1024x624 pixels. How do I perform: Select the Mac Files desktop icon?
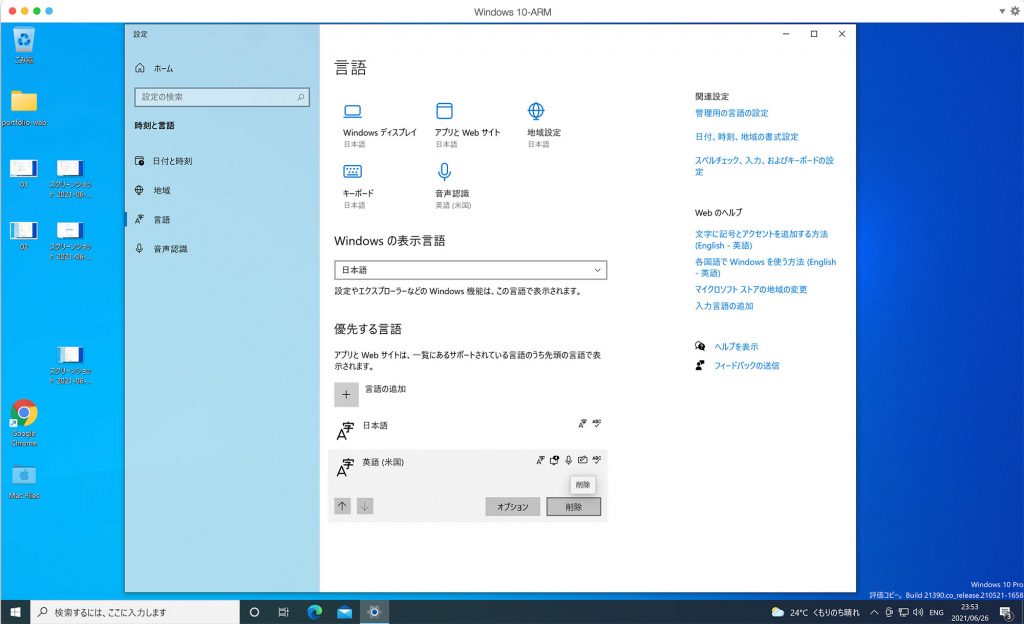pos(24,482)
